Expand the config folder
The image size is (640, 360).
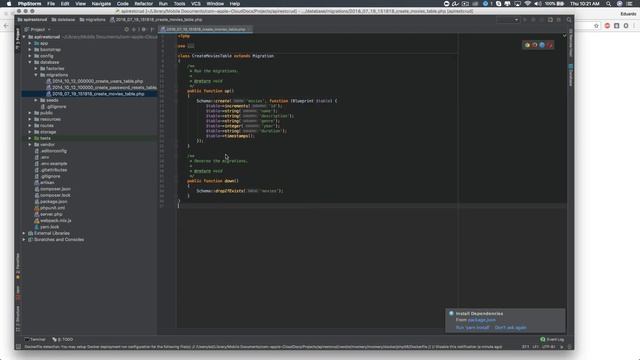(x=30, y=56)
